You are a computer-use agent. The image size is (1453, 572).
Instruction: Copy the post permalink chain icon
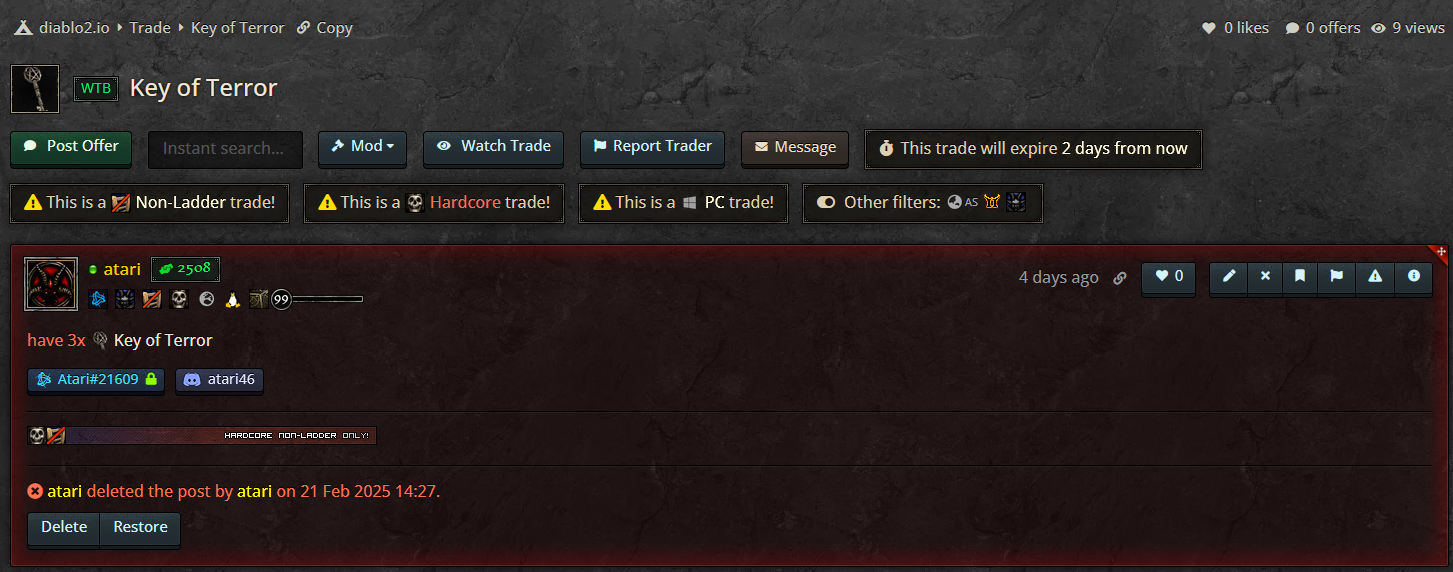(x=1120, y=278)
